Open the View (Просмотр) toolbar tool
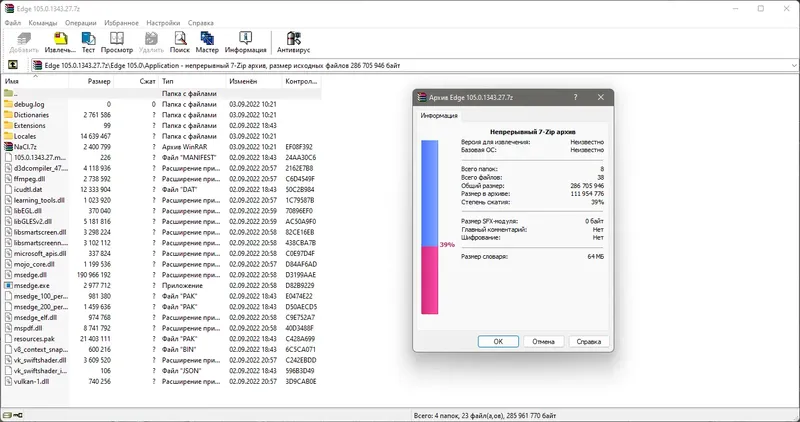800x422 pixels. (117, 42)
